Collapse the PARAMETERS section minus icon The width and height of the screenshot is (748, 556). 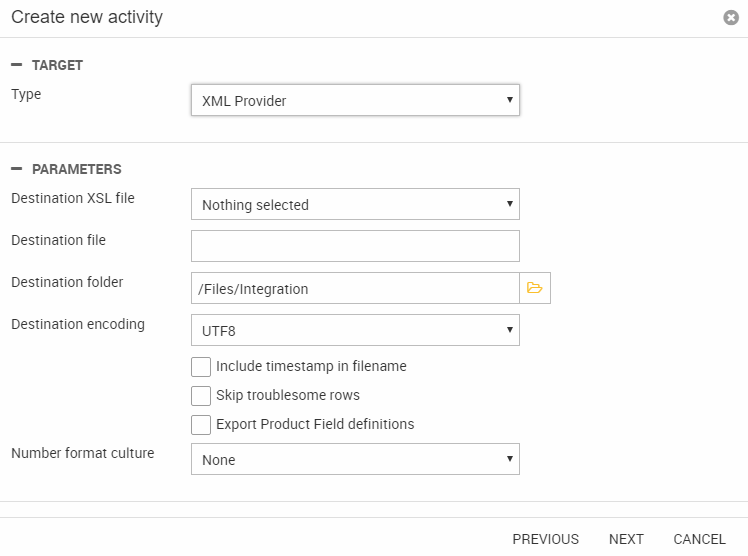point(16,169)
